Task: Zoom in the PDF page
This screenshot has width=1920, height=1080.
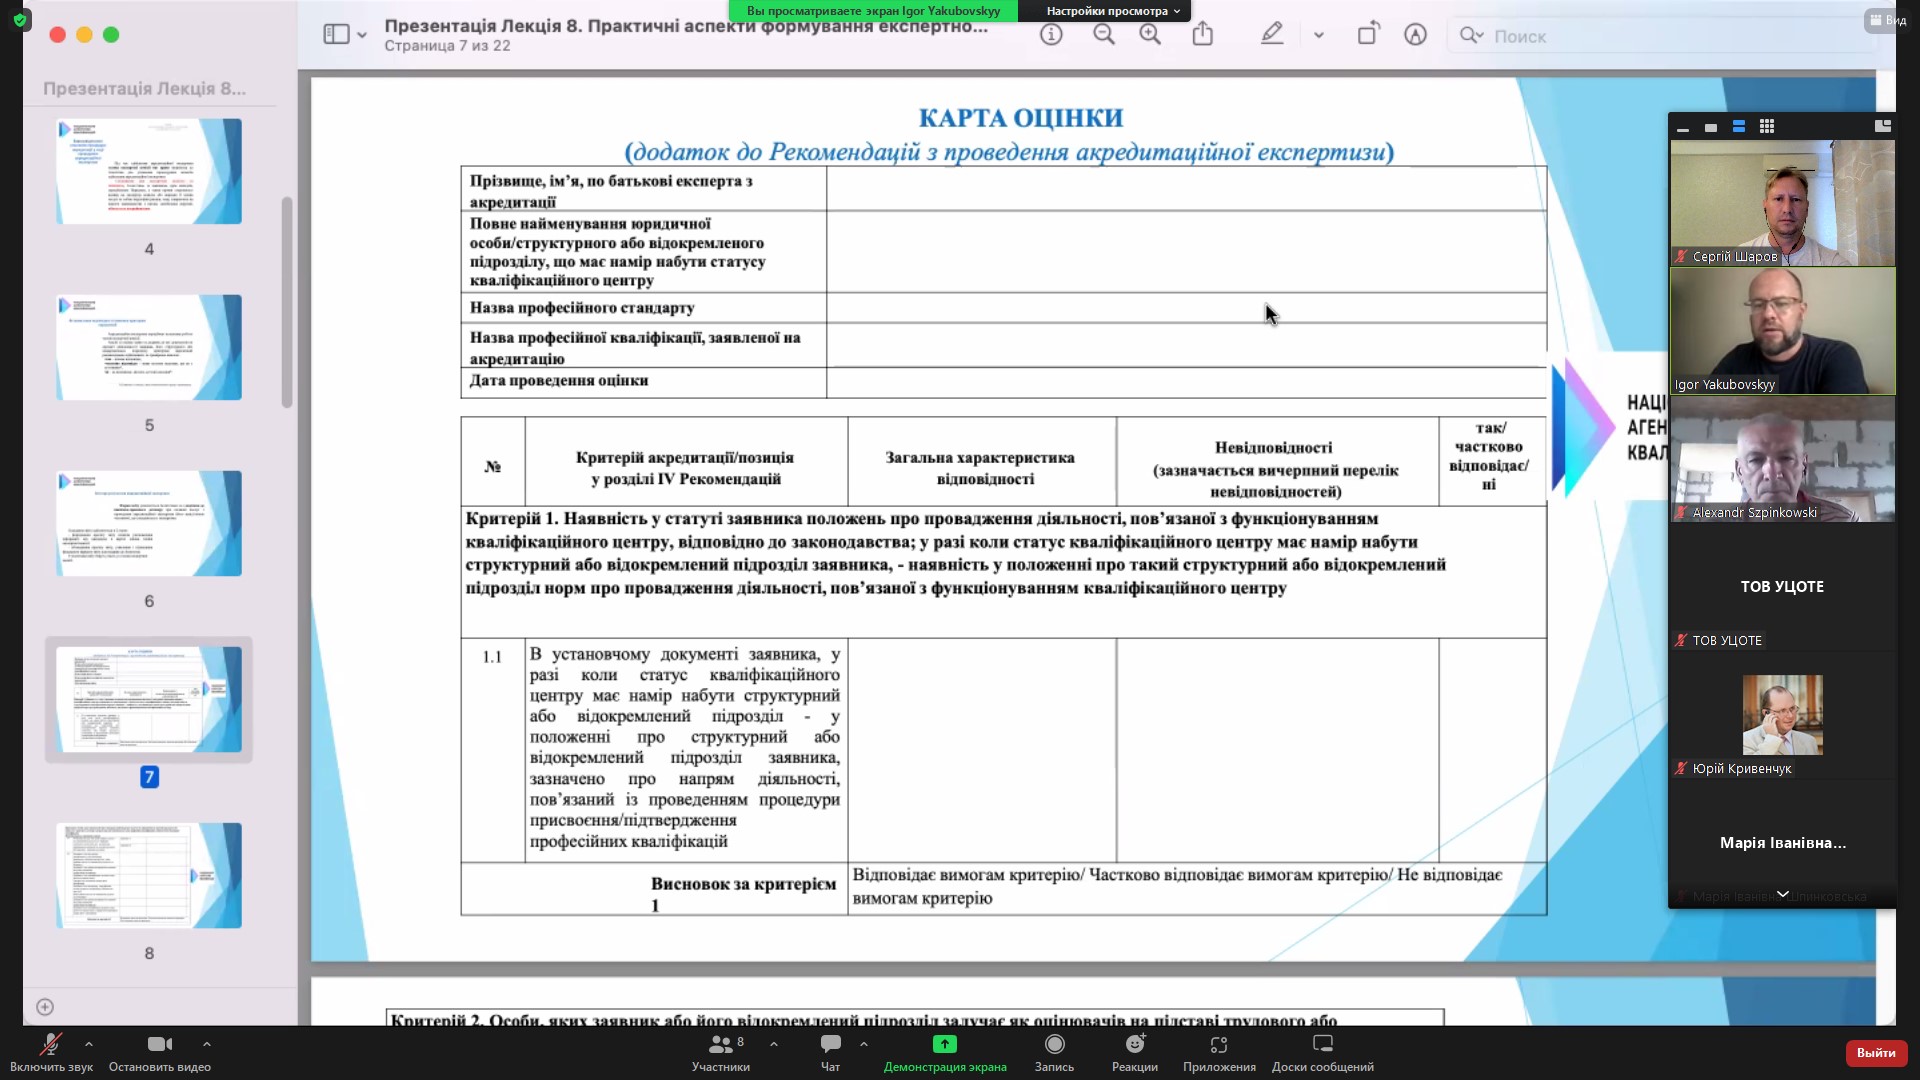Action: coord(1151,35)
